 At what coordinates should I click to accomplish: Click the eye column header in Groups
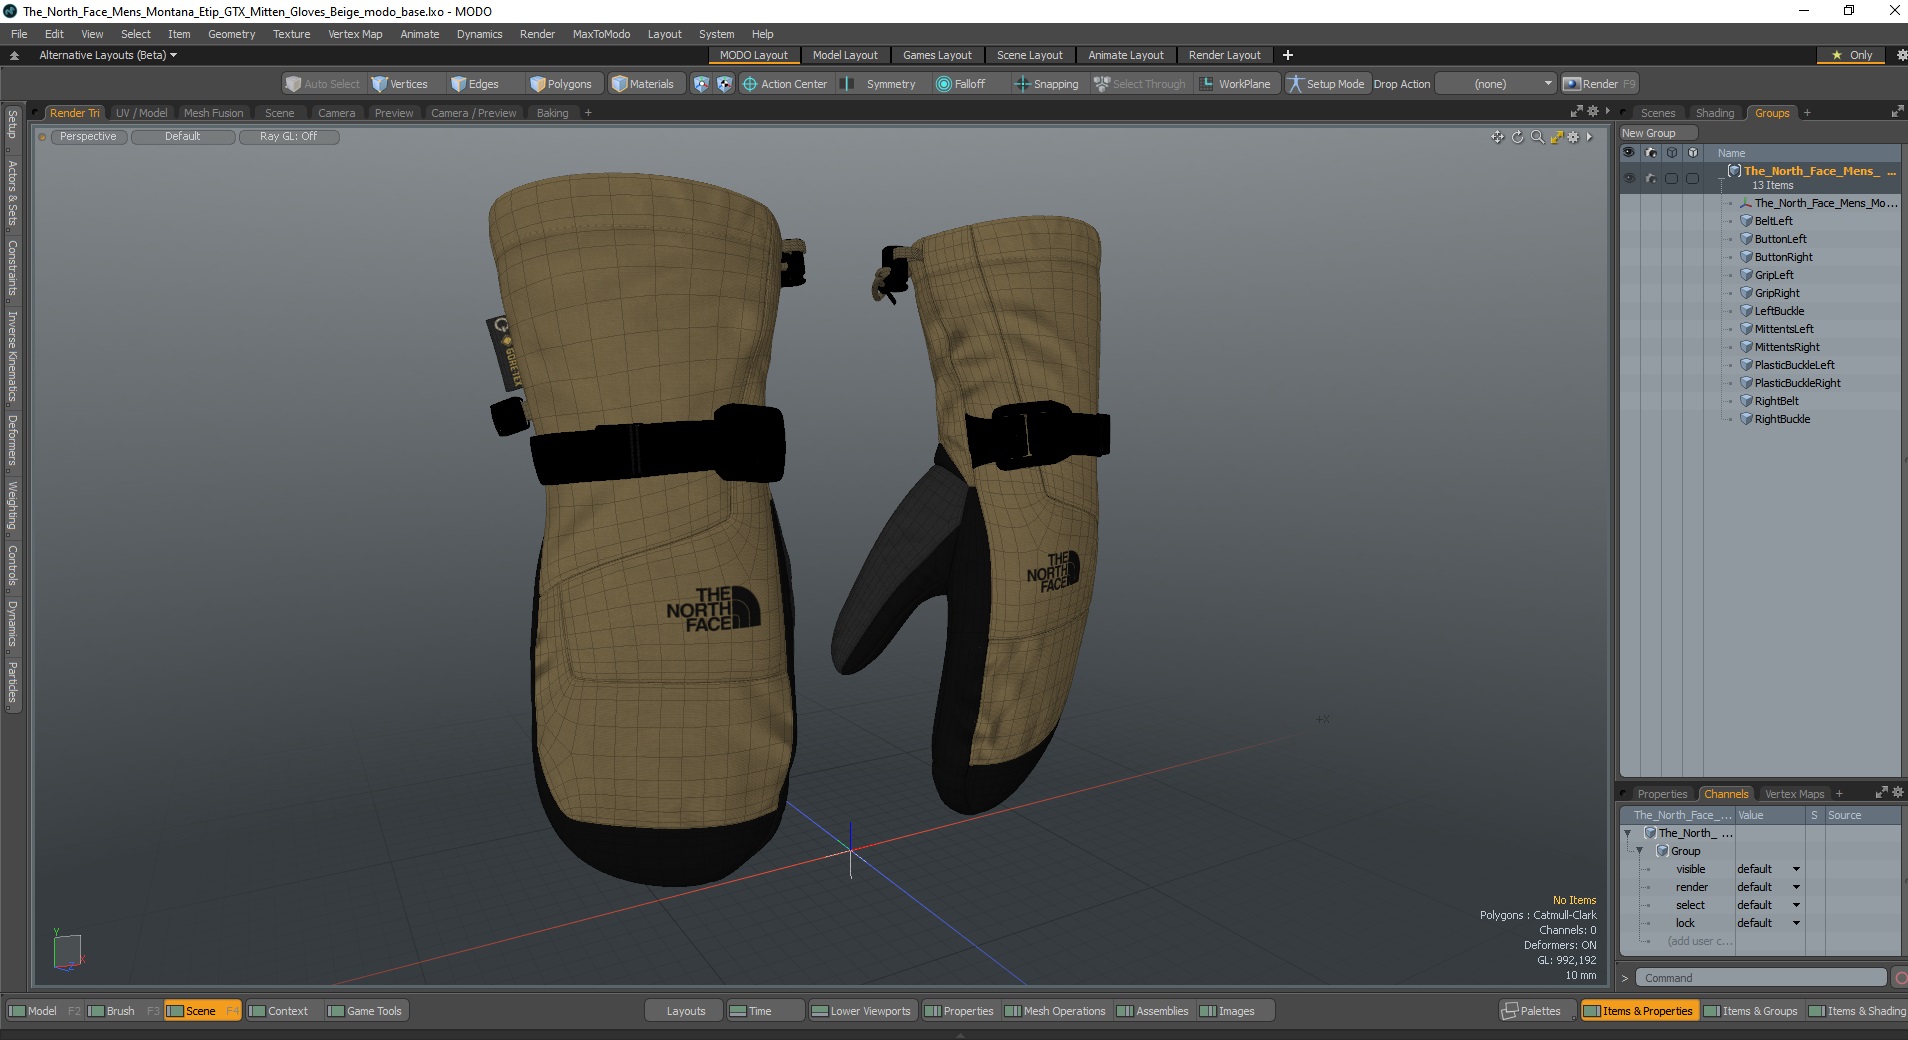1629,153
